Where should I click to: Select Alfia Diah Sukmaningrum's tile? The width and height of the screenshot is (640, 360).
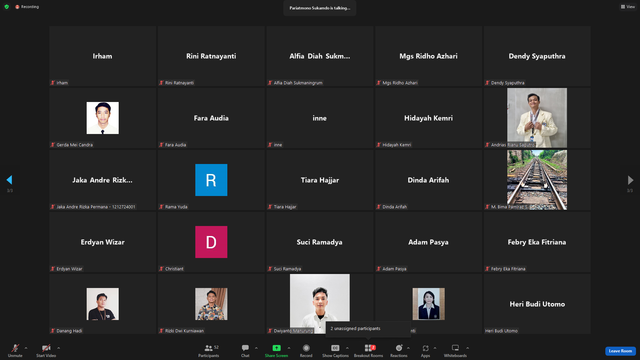[320, 56]
